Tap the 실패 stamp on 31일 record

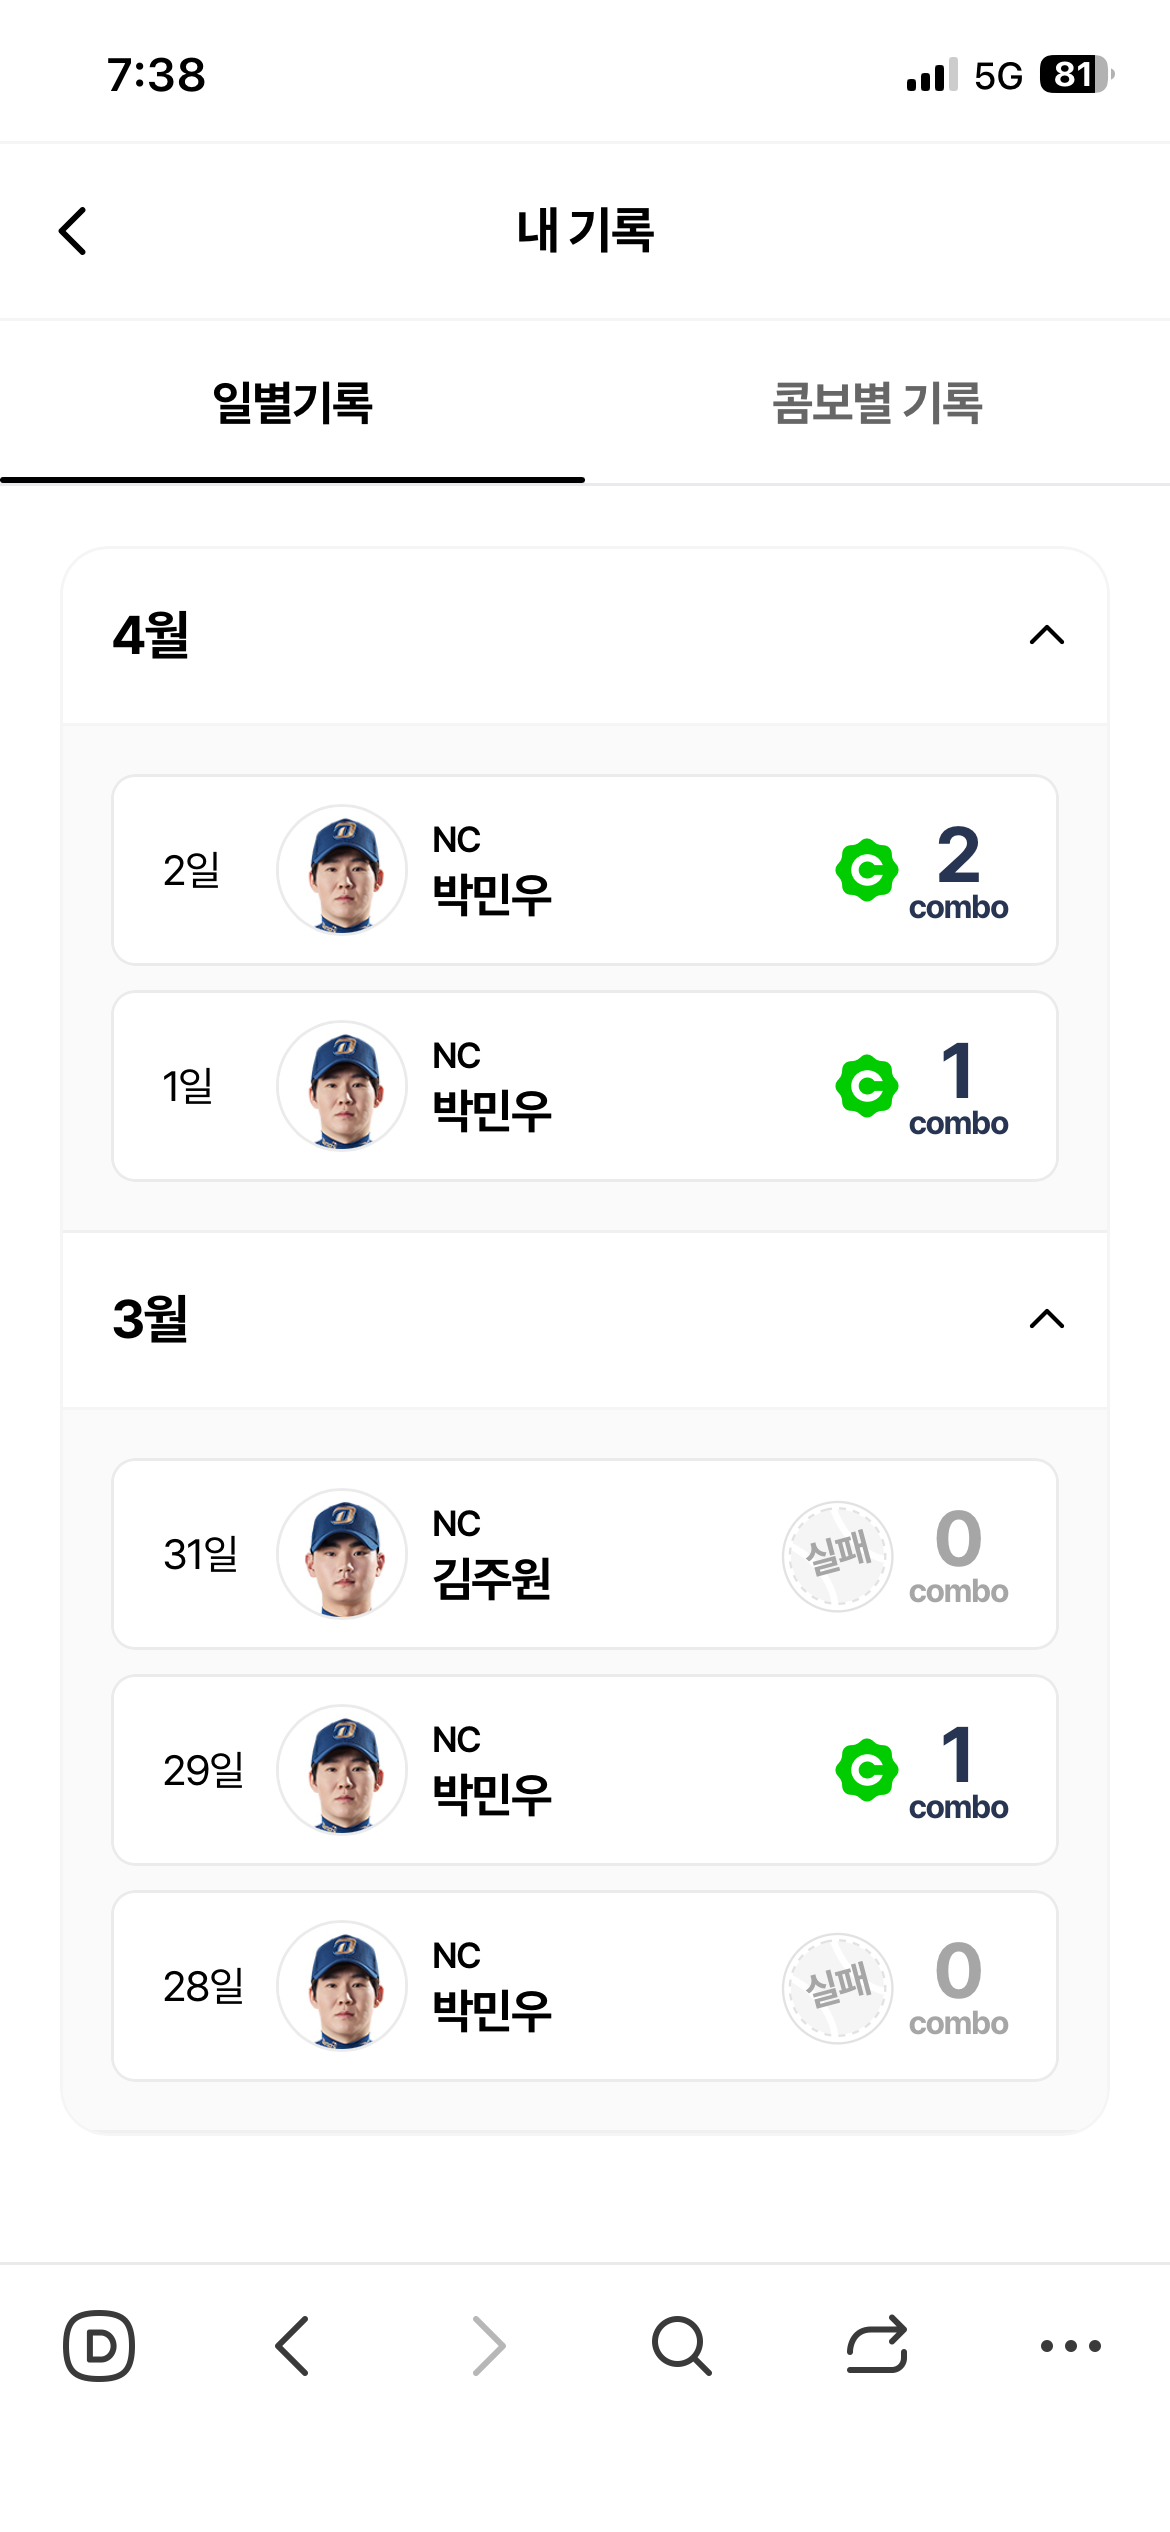point(838,1555)
